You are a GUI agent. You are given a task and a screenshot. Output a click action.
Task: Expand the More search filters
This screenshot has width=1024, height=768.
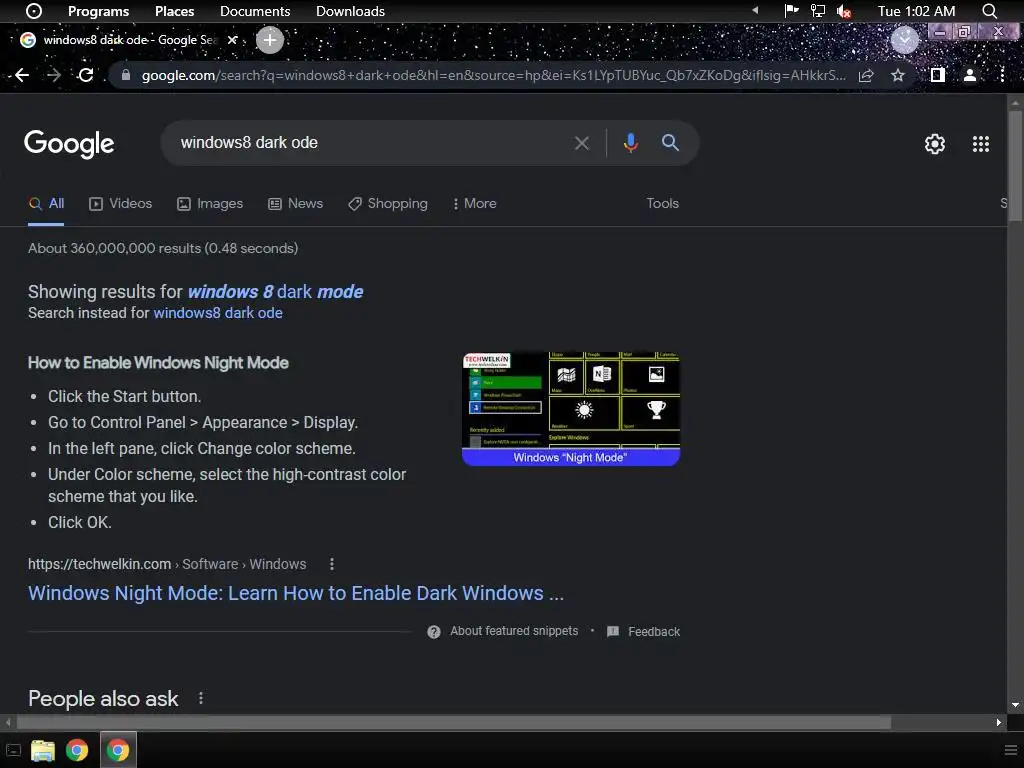coord(475,204)
